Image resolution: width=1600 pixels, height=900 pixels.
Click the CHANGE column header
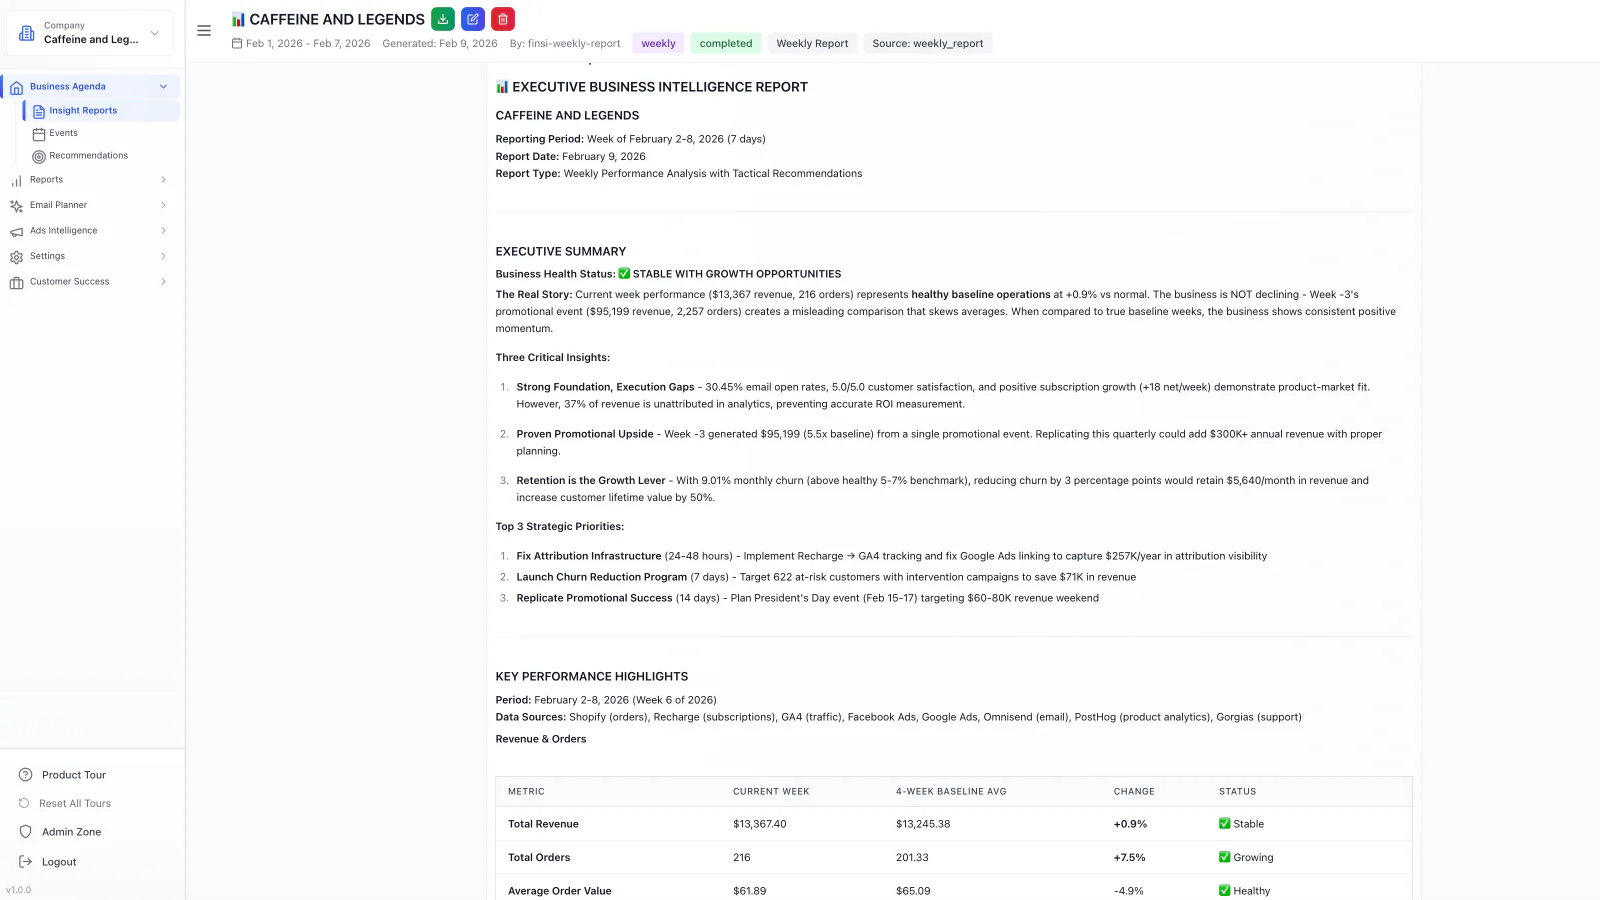[x=1134, y=792]
